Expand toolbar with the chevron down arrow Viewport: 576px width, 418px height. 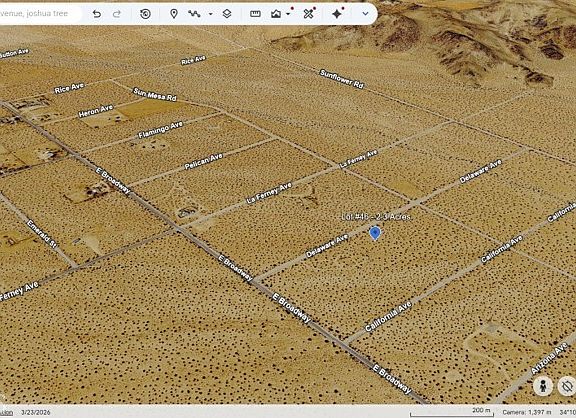[365, 14]
